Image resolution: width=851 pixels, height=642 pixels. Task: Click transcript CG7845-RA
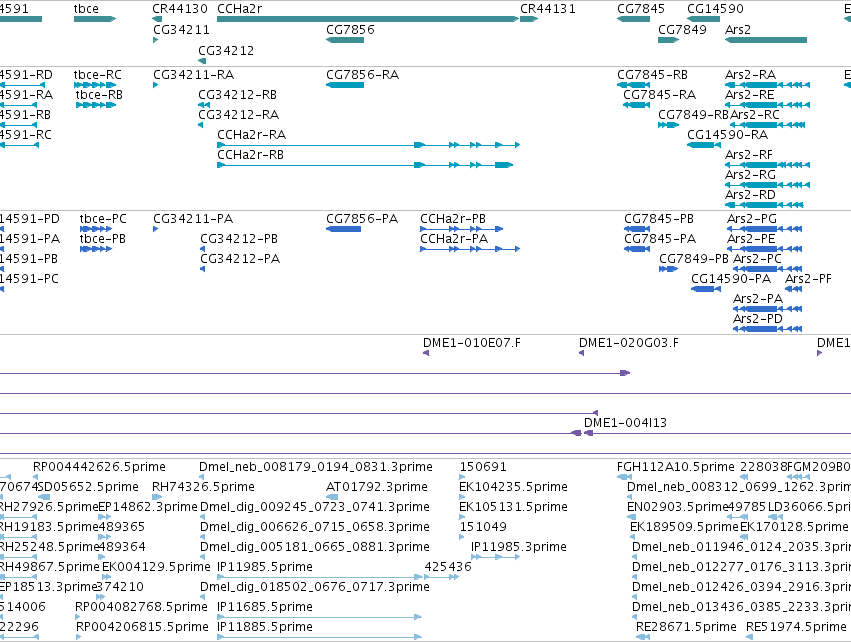coord(659,94)
